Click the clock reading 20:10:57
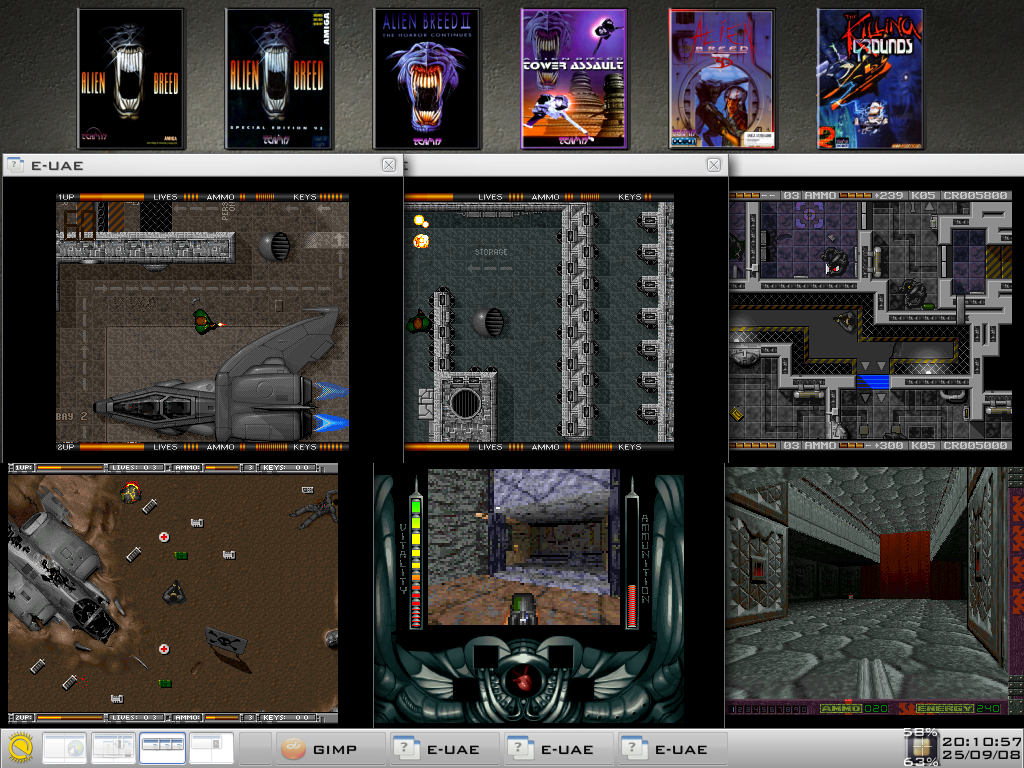The height and width of the screenshot is (768, 1024). tap(981, 742)
